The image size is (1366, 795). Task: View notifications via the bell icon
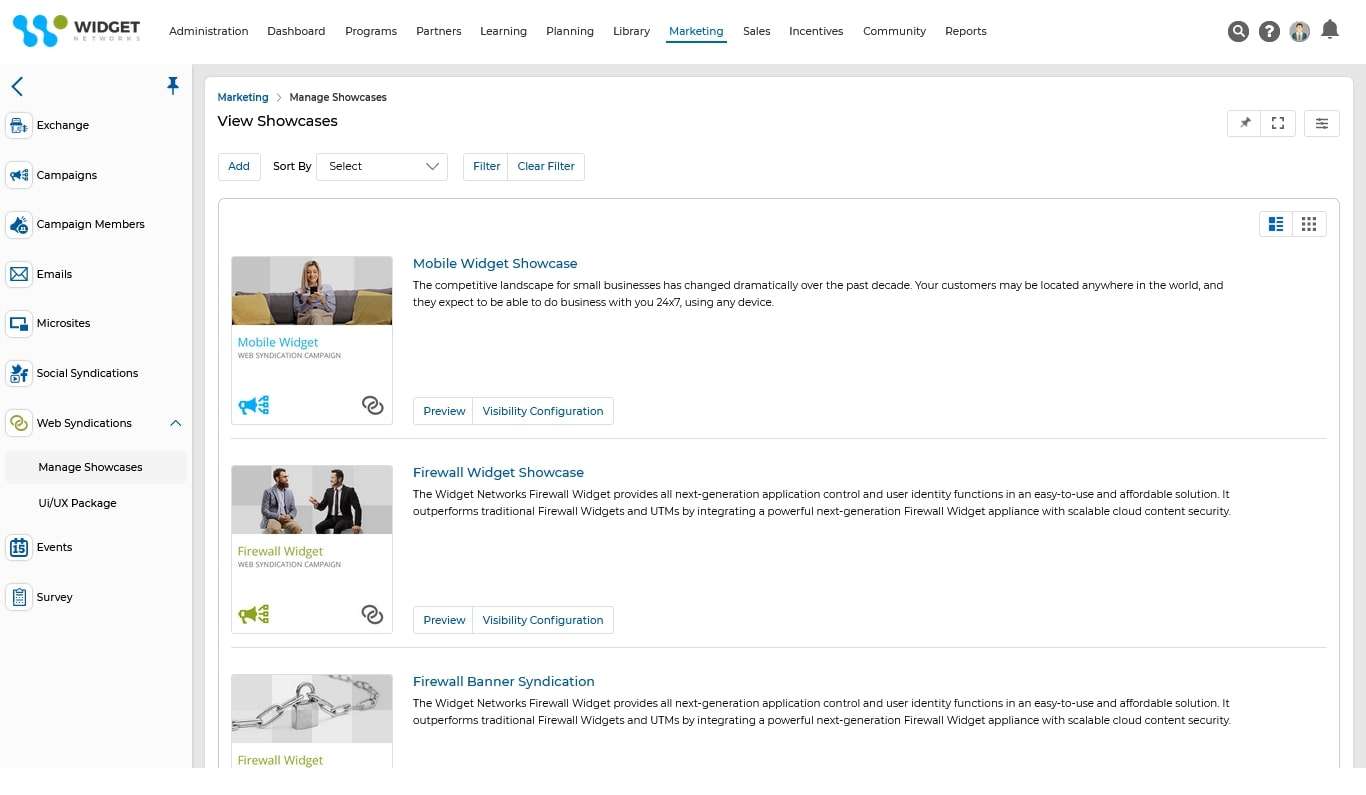[1330, 31]
